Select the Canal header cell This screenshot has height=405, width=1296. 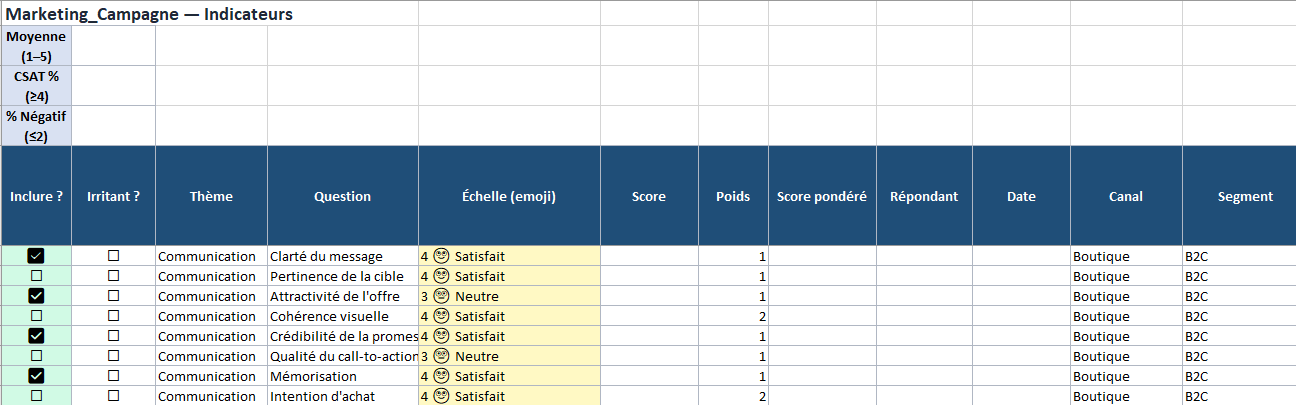[x=1126, y=196]
